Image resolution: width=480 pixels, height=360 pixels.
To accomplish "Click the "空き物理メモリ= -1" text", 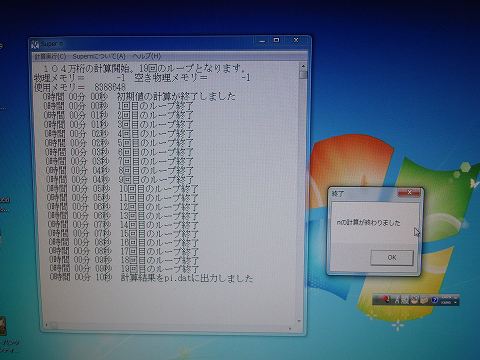I will (192, 78).
